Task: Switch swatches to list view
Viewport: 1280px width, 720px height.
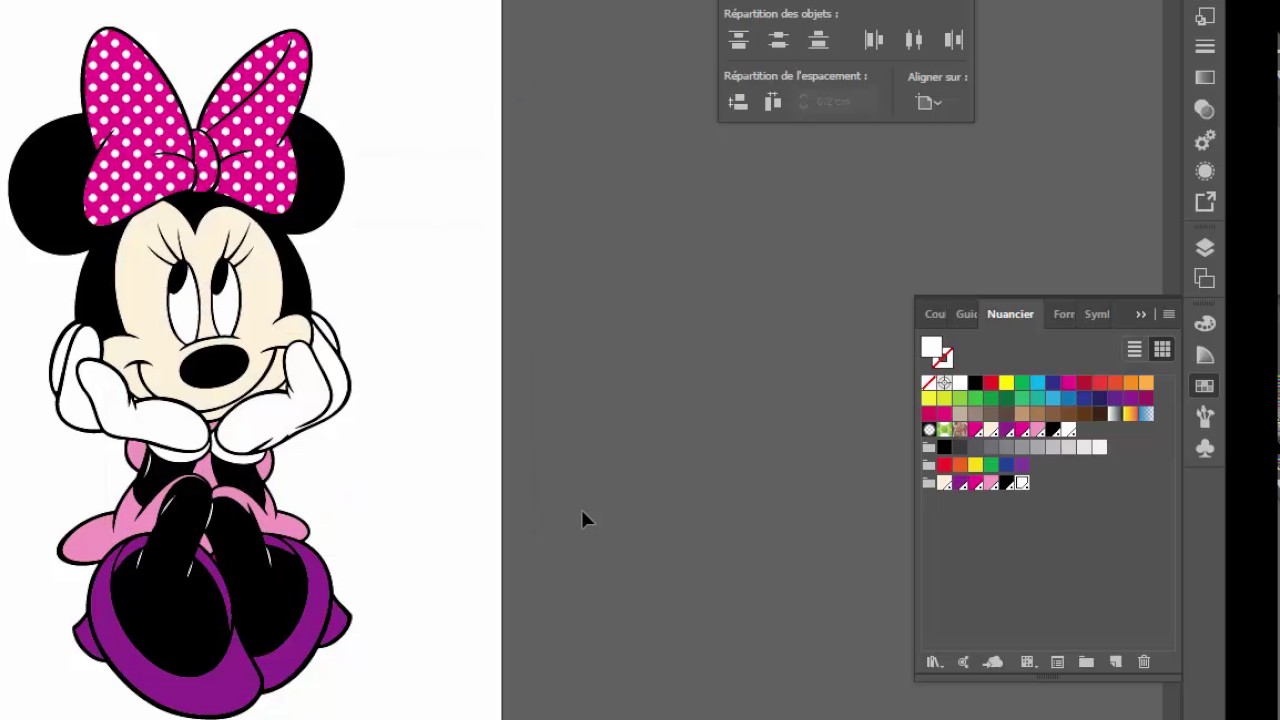Action: click(1134, 349)
